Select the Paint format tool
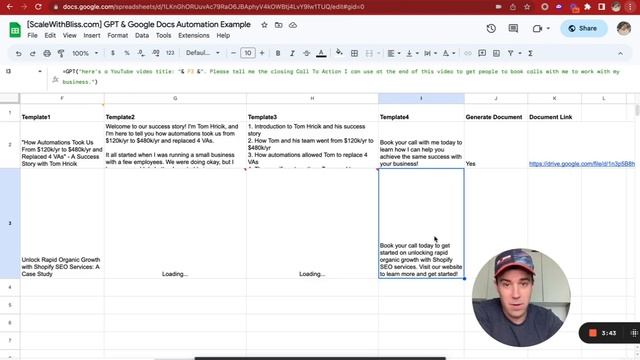The width and height of the screenshot is (640, 360). pyautogui.click(x=61, y=53)
